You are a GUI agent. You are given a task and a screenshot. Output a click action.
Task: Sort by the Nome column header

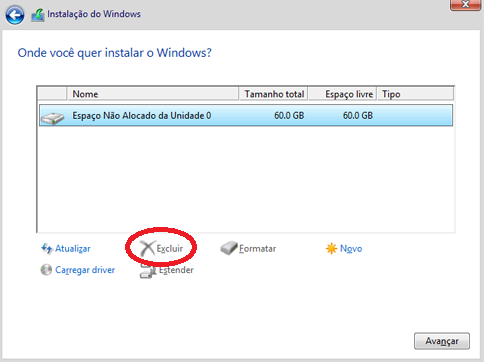pos(153,94)
